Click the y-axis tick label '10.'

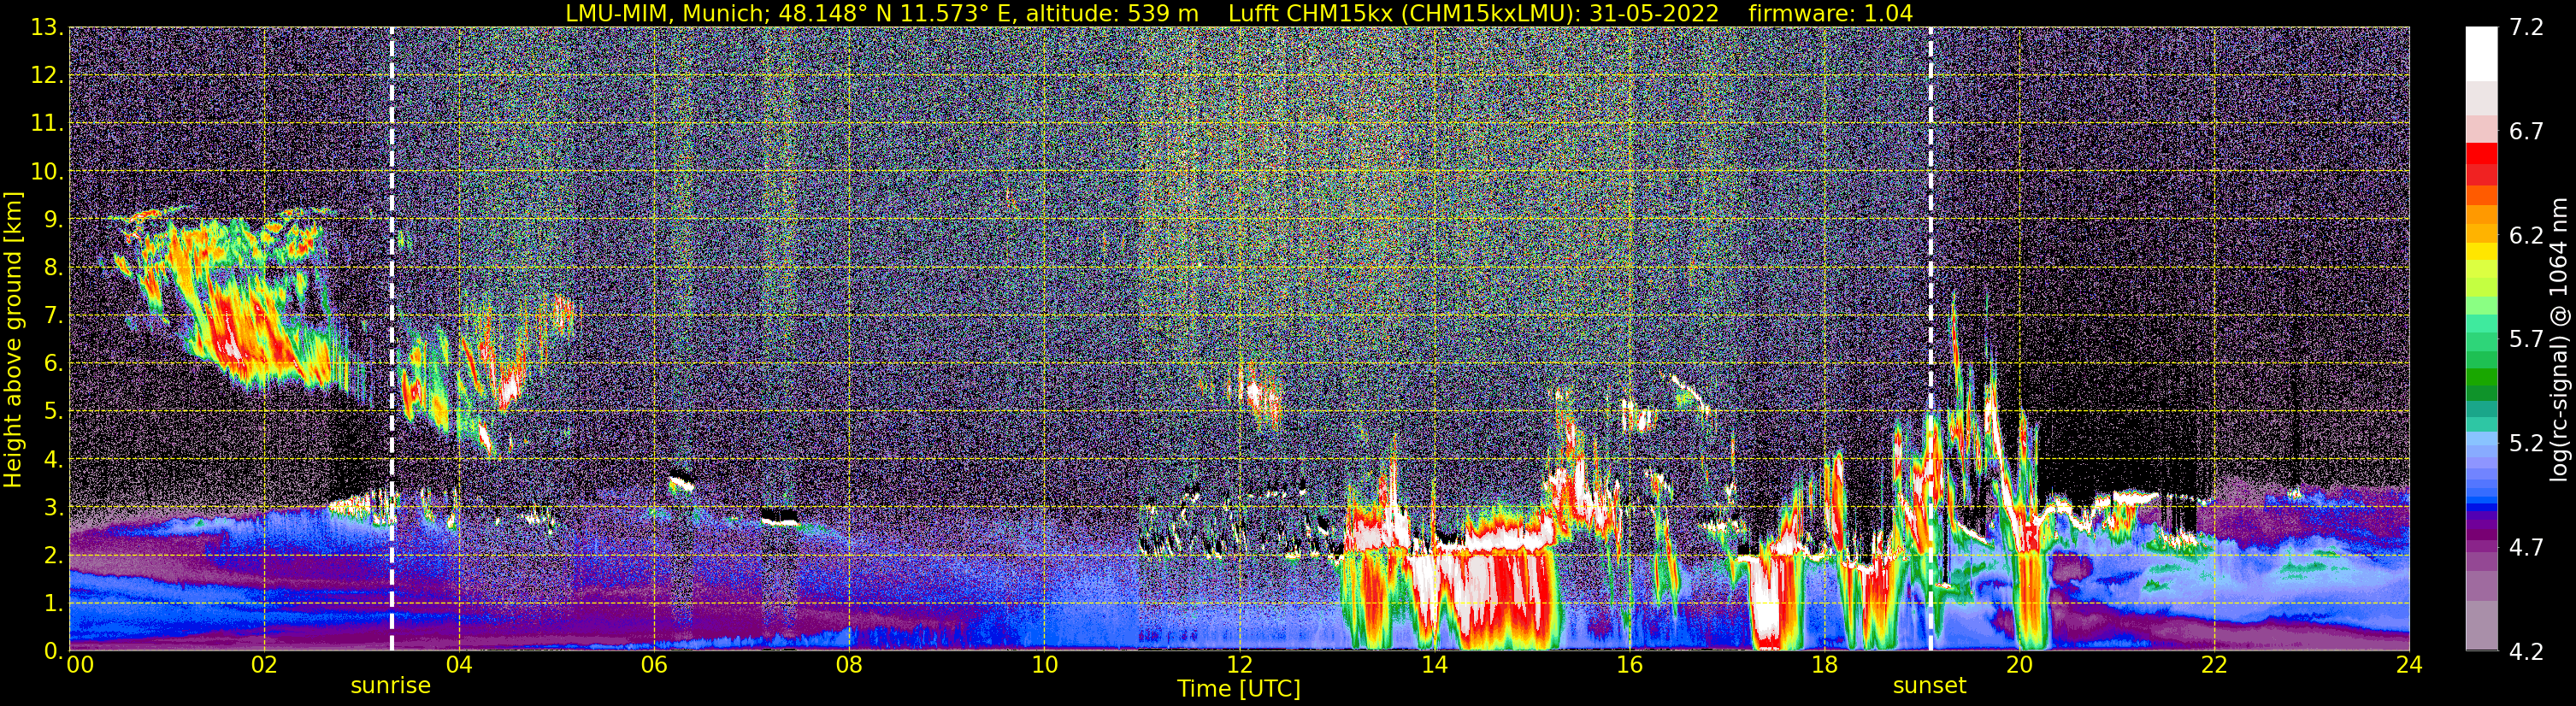pyautogui.click(x=47, y=171)
